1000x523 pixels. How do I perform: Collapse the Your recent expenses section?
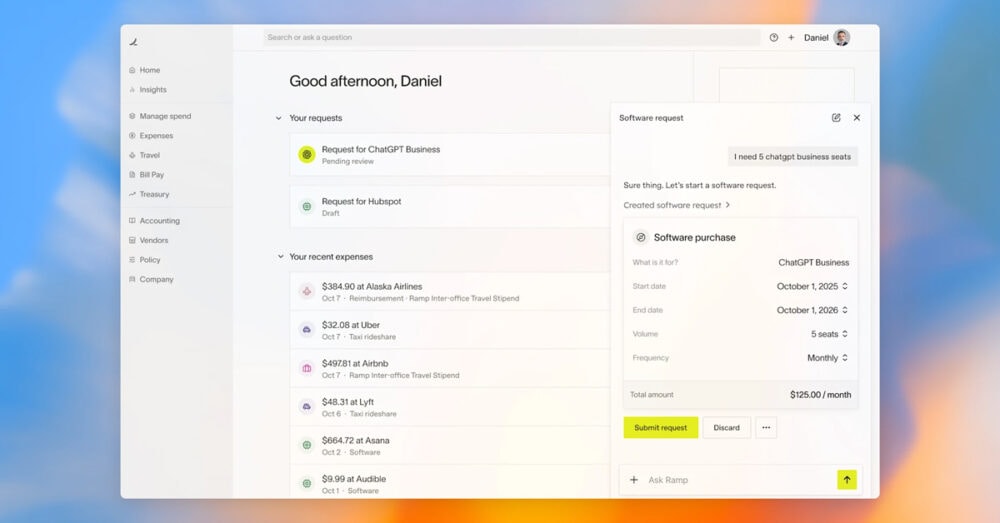click(279, 257)
